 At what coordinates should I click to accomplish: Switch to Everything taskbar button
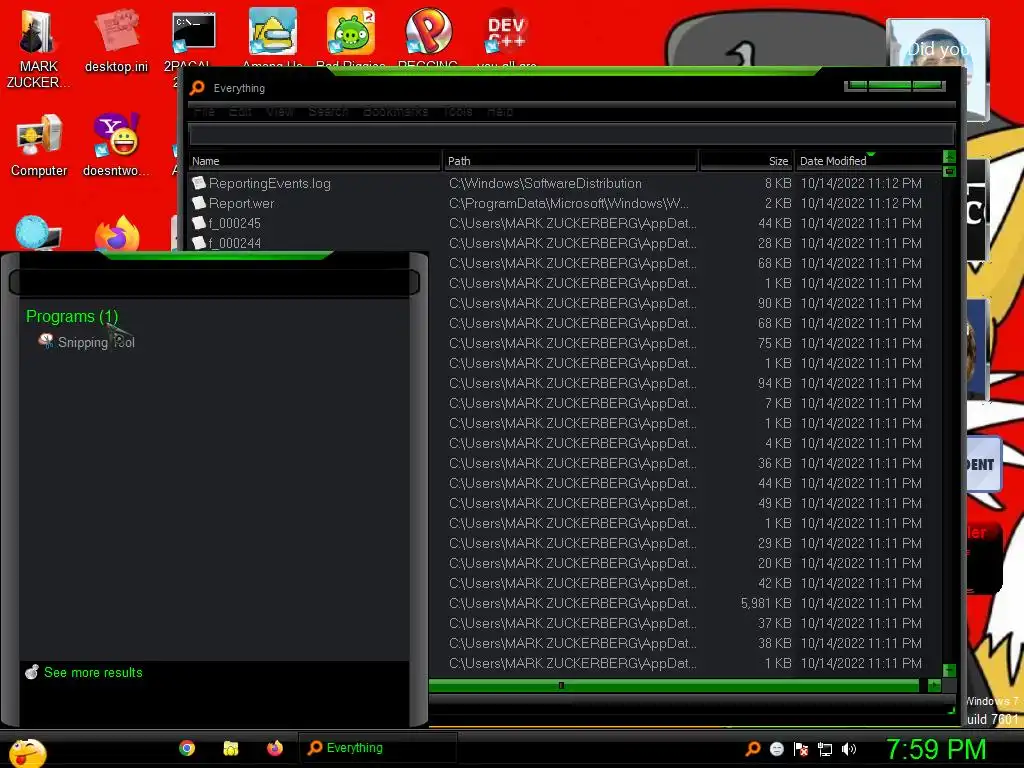[378, 748]
